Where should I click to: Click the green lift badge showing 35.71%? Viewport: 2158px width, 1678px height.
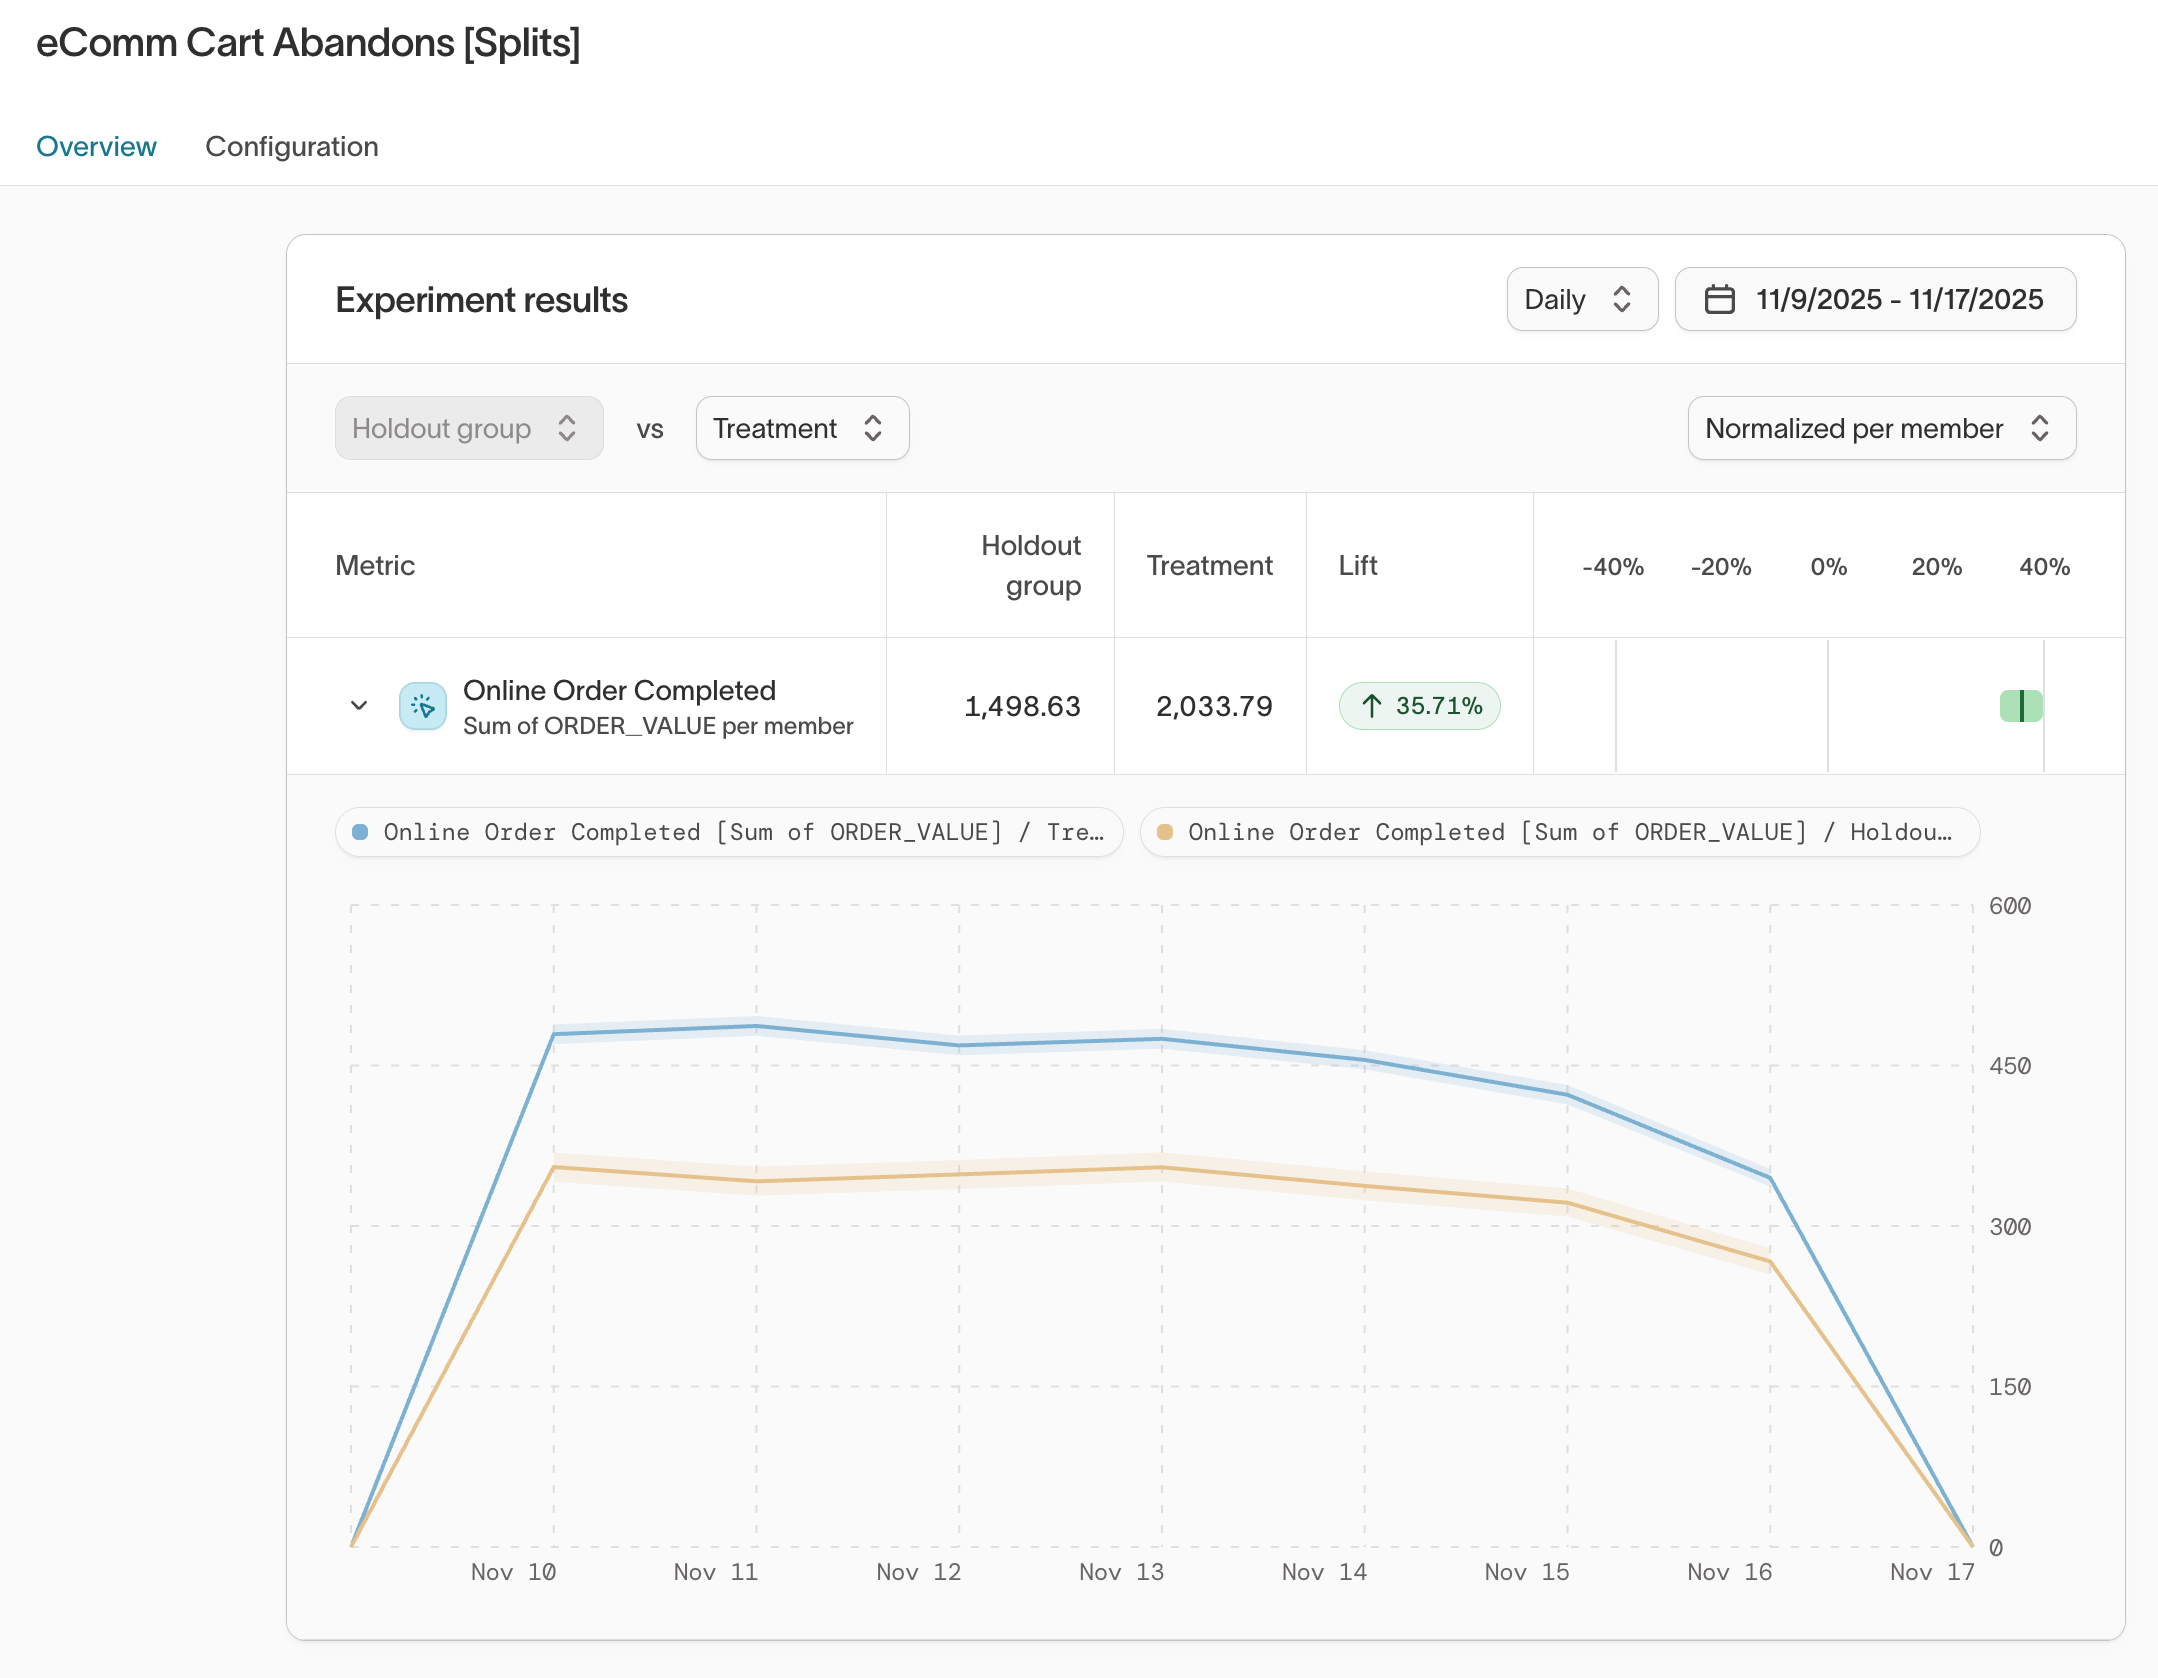[x=1420, y=706]
